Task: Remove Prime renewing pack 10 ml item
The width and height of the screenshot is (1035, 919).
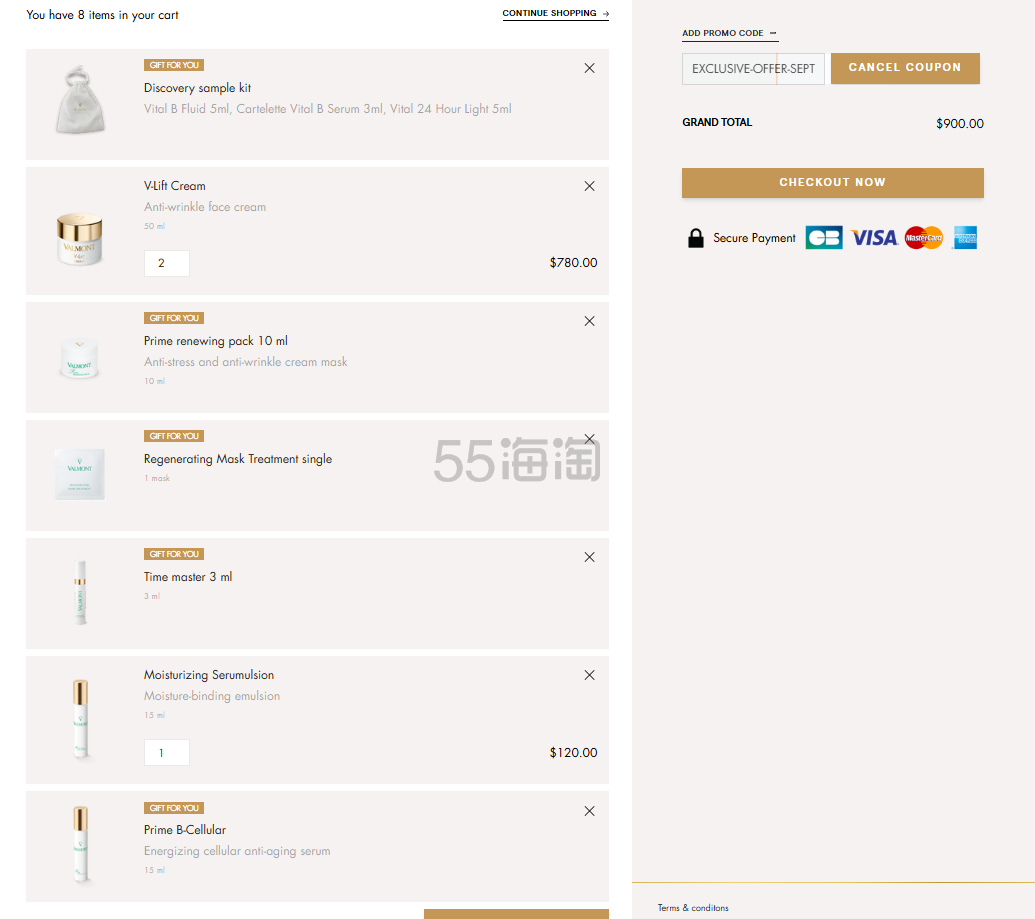Action: 589,321
